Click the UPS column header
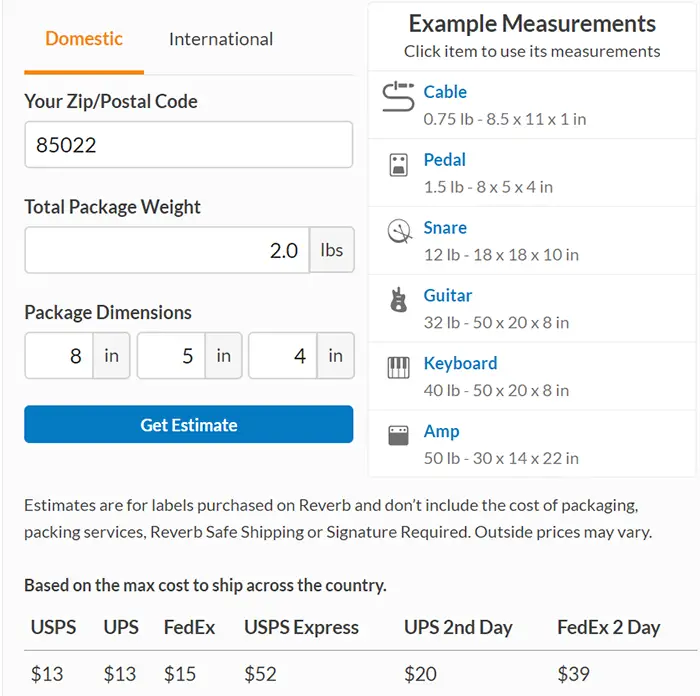This screenshot has height=696, width=700. 121,627
